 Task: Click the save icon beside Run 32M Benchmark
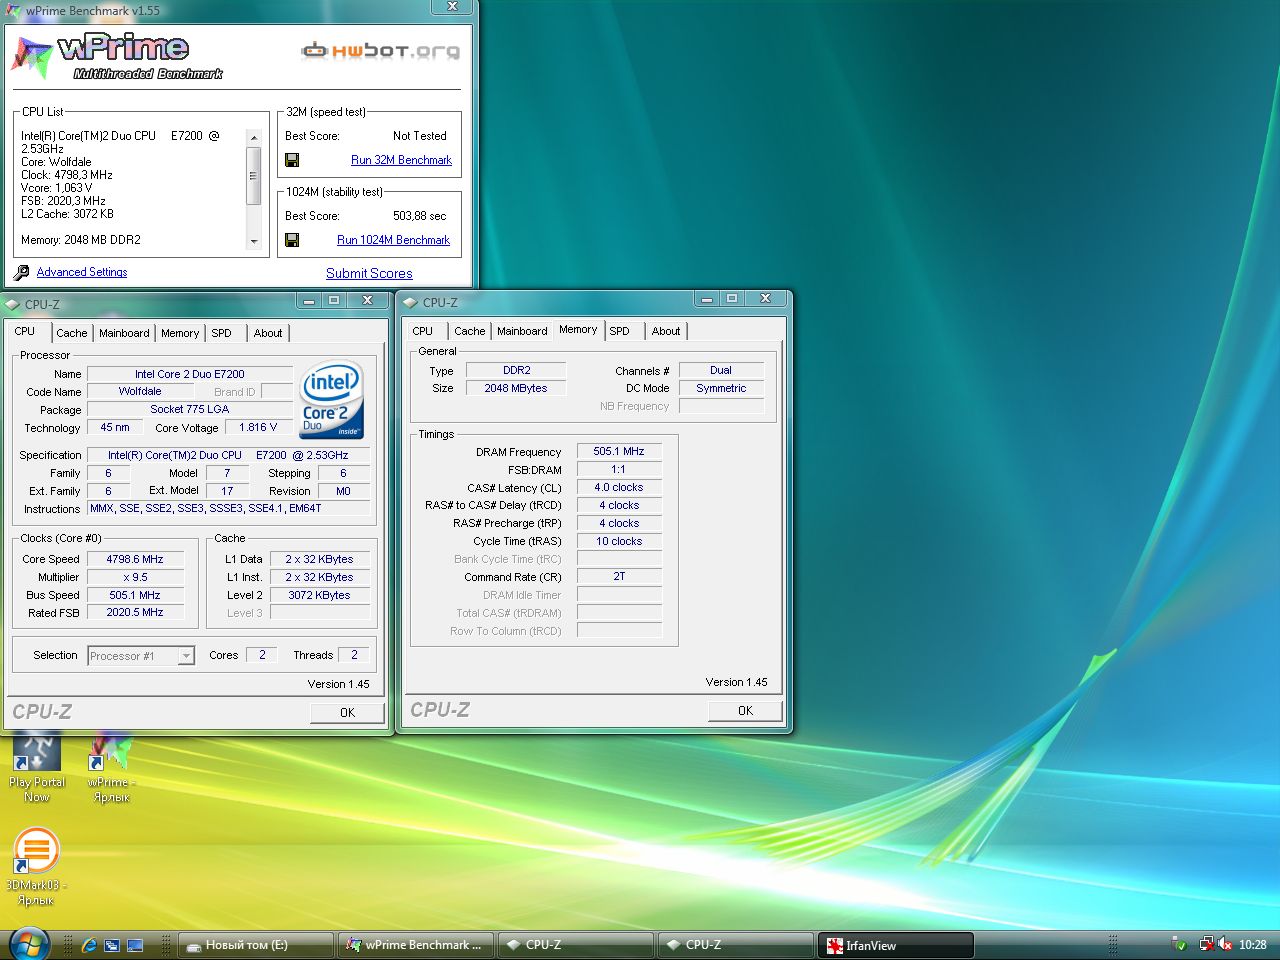pos(292,160)
